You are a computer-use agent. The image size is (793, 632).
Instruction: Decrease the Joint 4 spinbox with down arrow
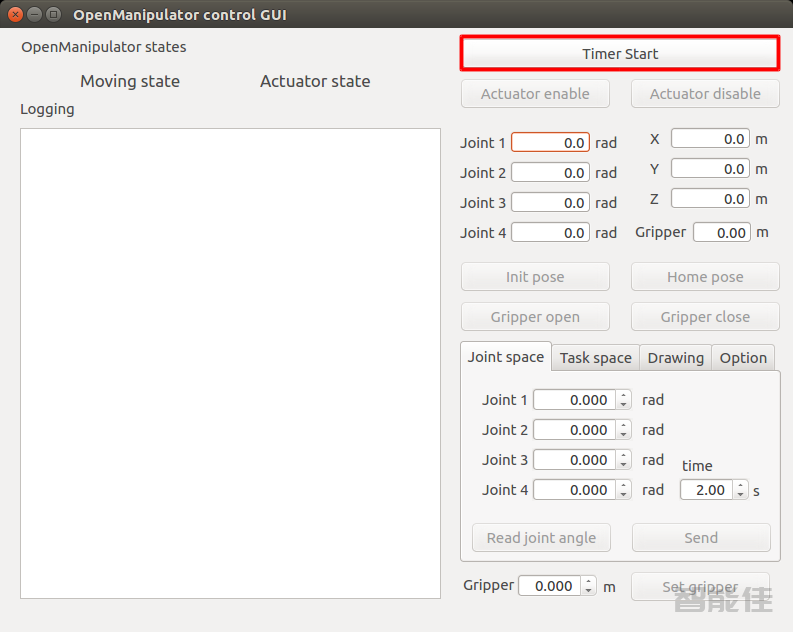click(x=624, y=494)
